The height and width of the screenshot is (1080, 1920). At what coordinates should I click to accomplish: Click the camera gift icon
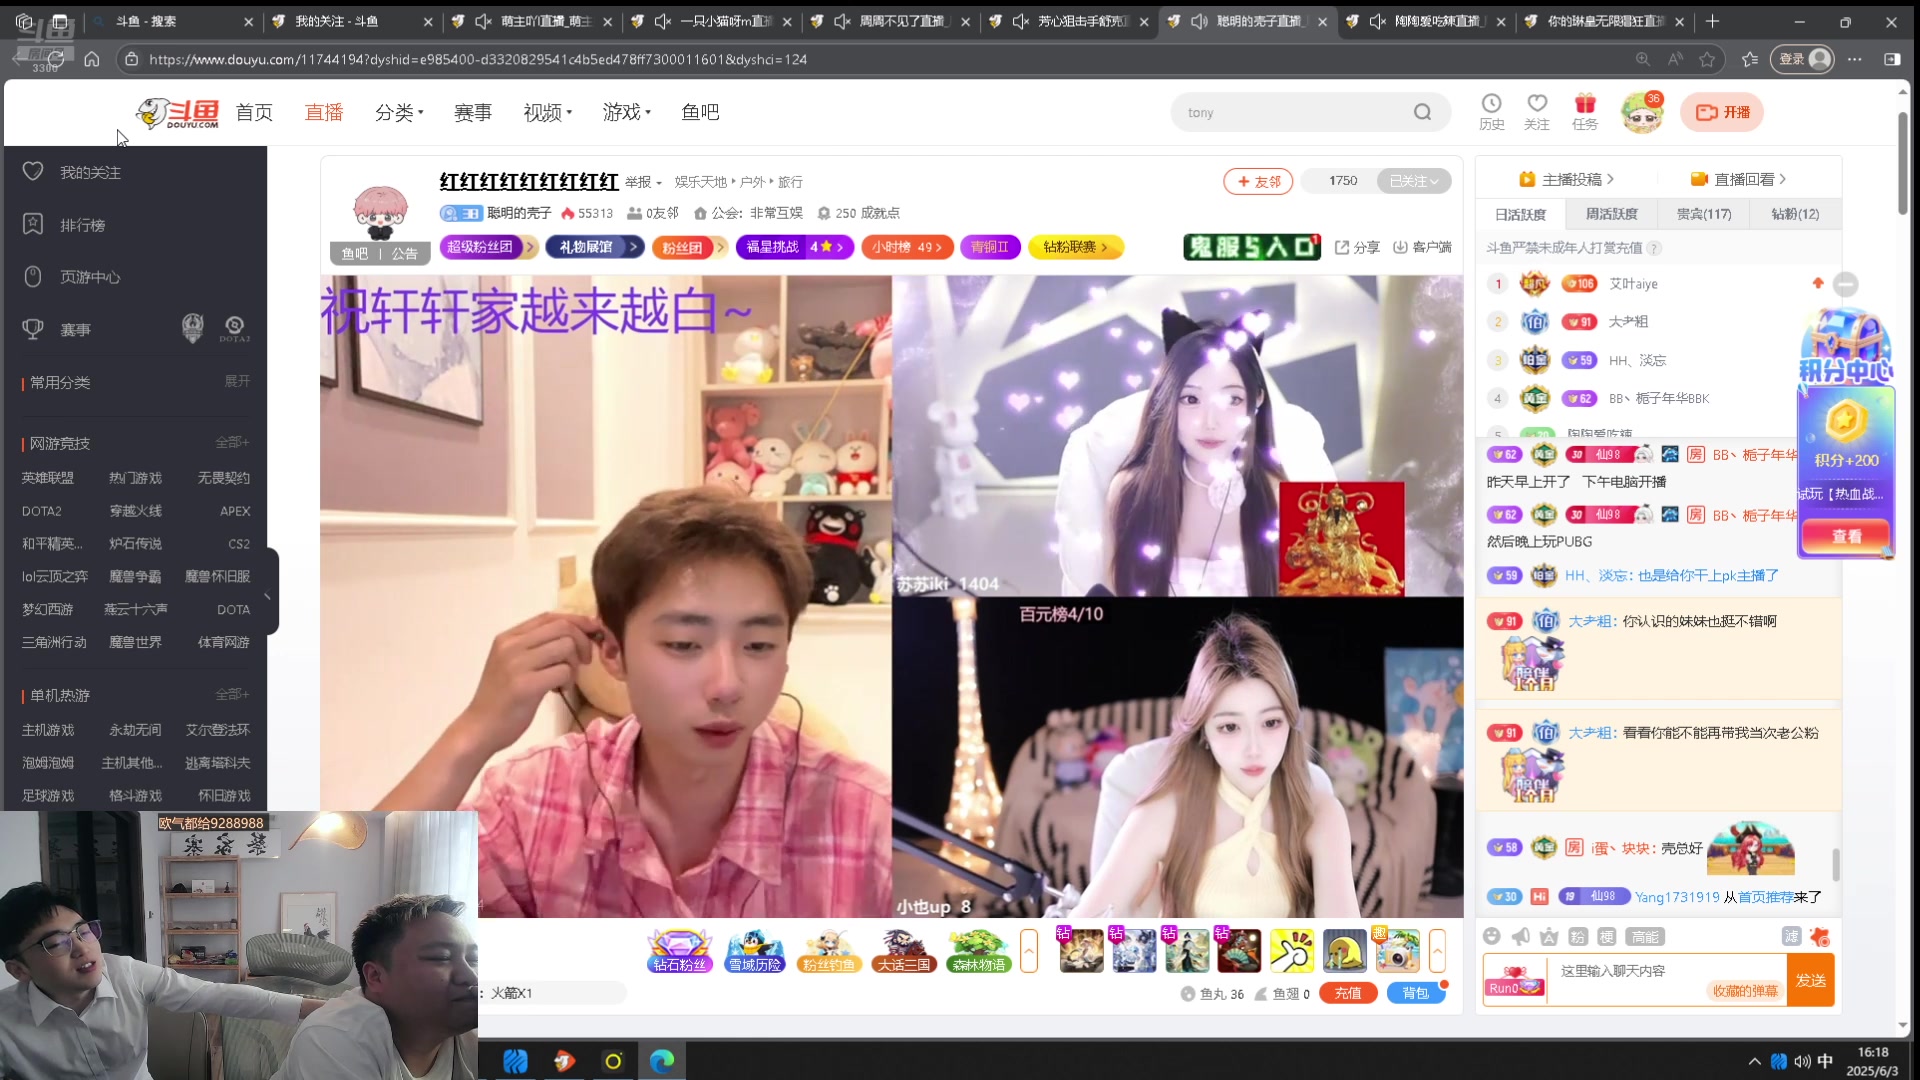coord(1397,950)
